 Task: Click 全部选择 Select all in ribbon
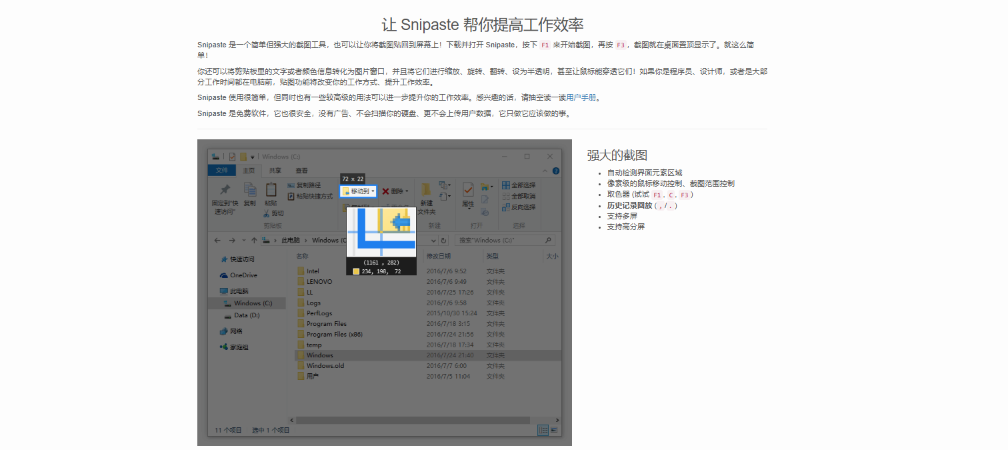(519, 186)
